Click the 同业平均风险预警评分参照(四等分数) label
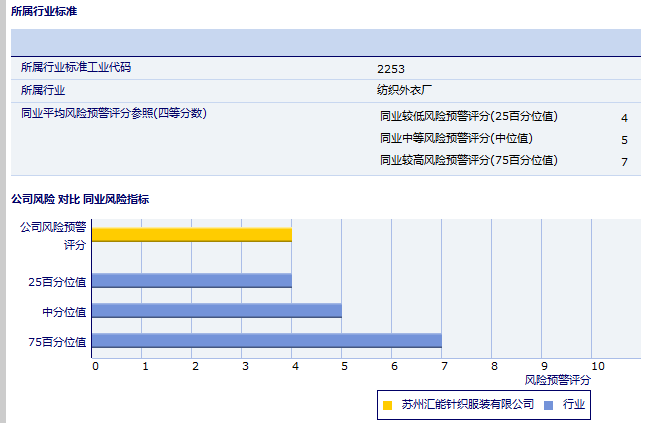The height and width of the screenshot is (423, 658). 113,113
